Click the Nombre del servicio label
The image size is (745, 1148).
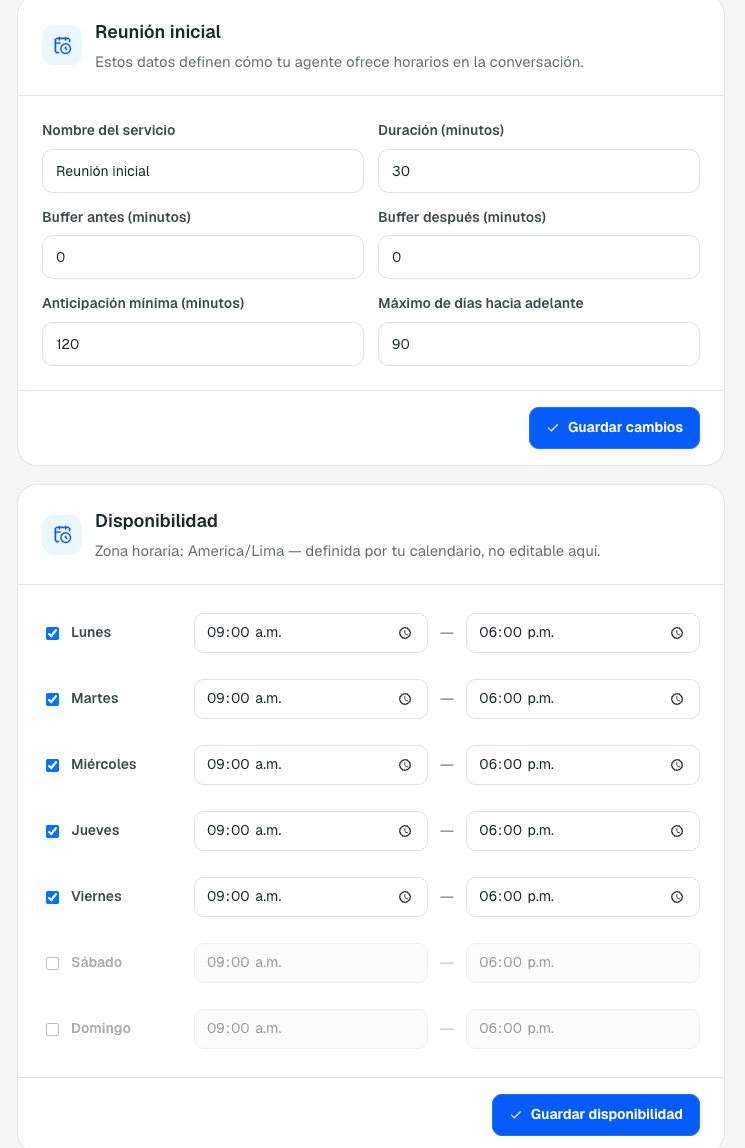coord(109,130)
